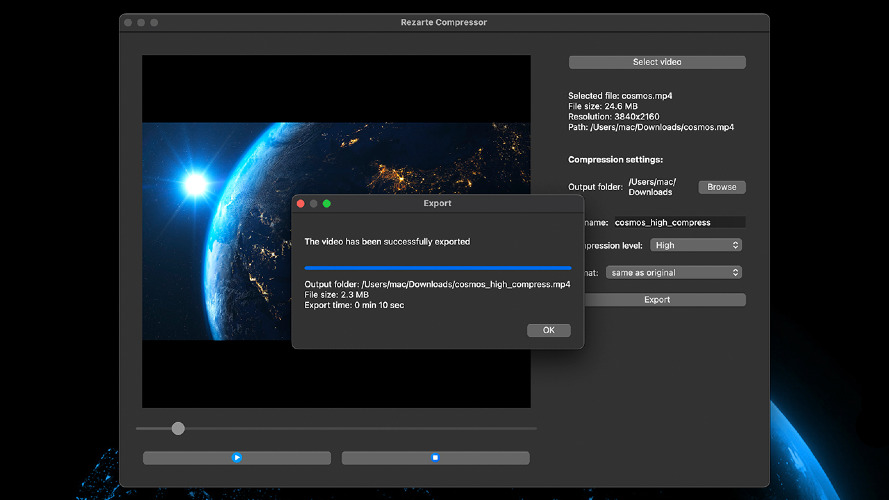Click the output name field cosmos_high_compress
The width and height of the screenshot is (889, 500).
coord(680,222)
